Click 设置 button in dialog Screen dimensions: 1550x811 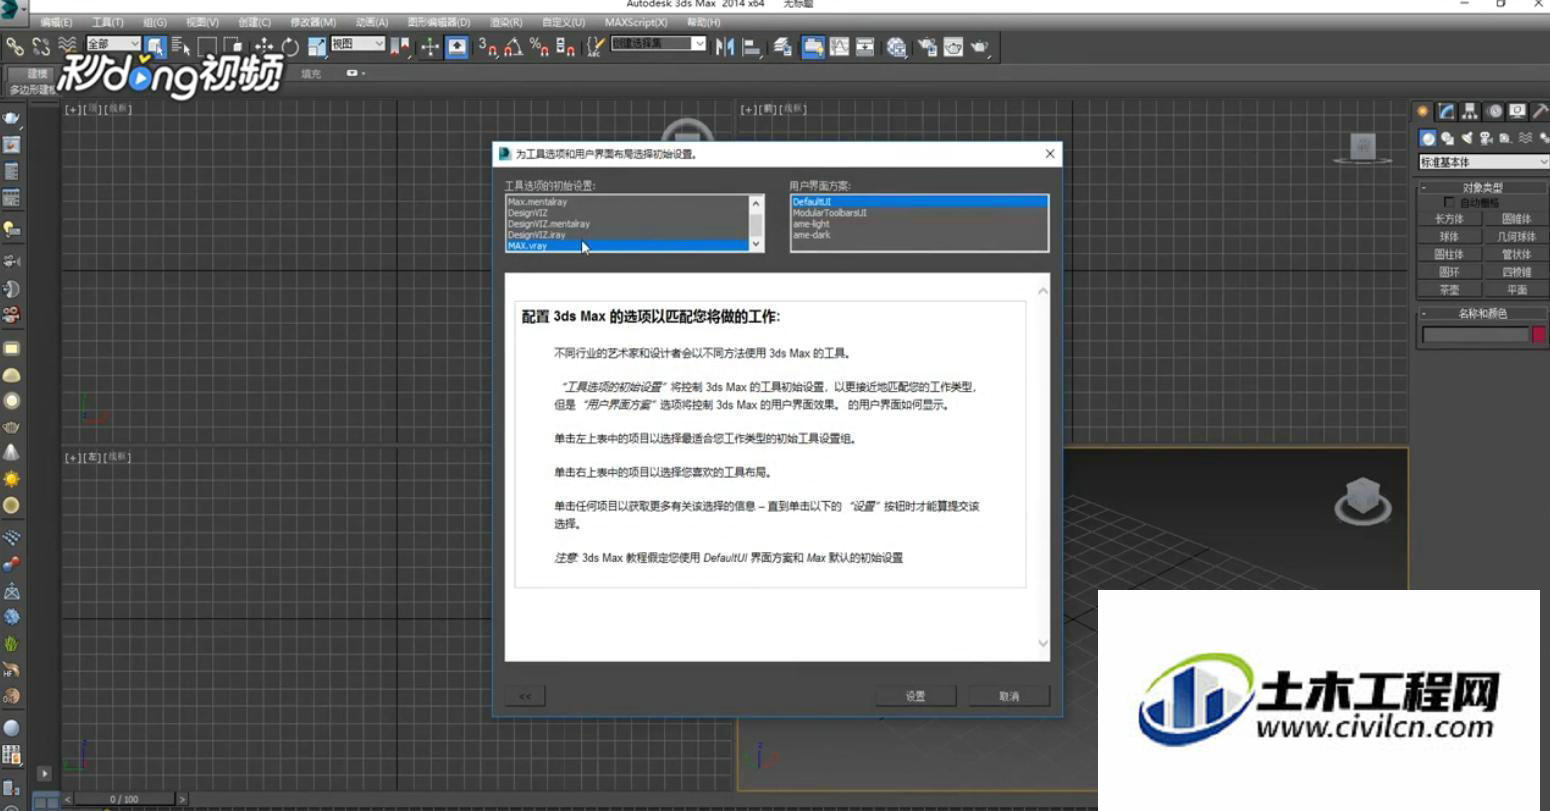click(x=916, y=696)
